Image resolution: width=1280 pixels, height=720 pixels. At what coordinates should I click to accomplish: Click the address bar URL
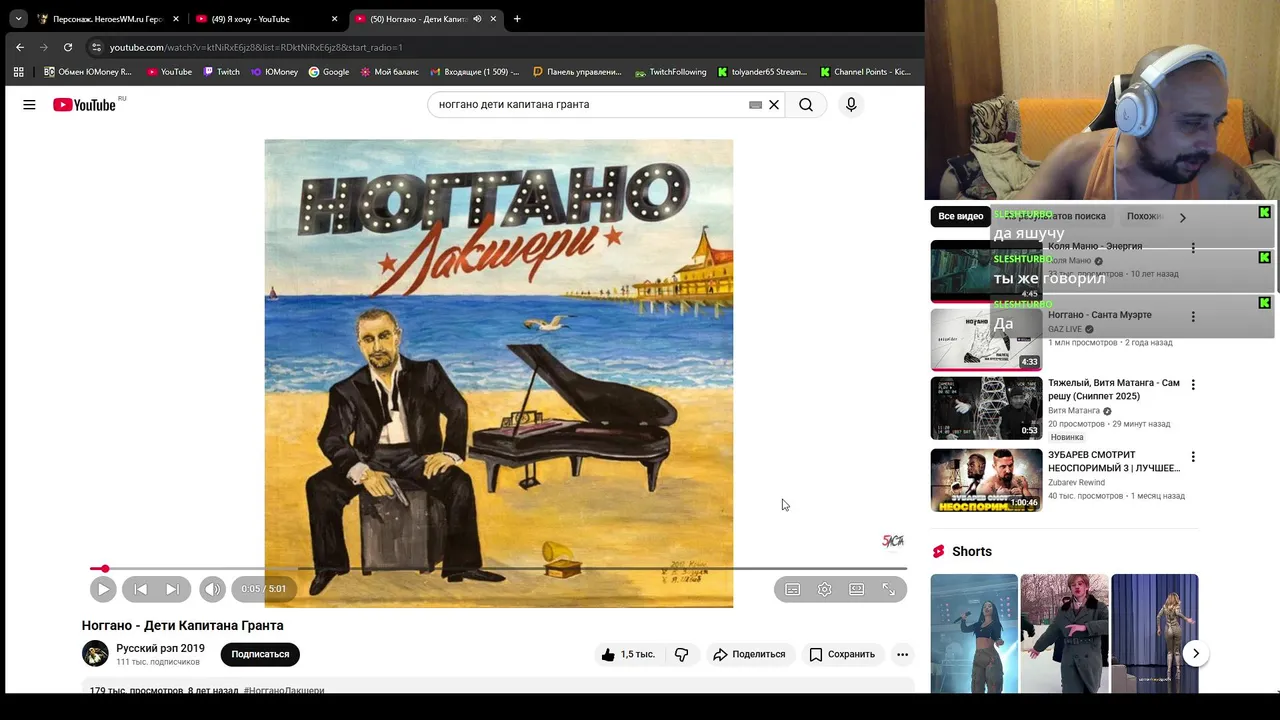(256, 47)
